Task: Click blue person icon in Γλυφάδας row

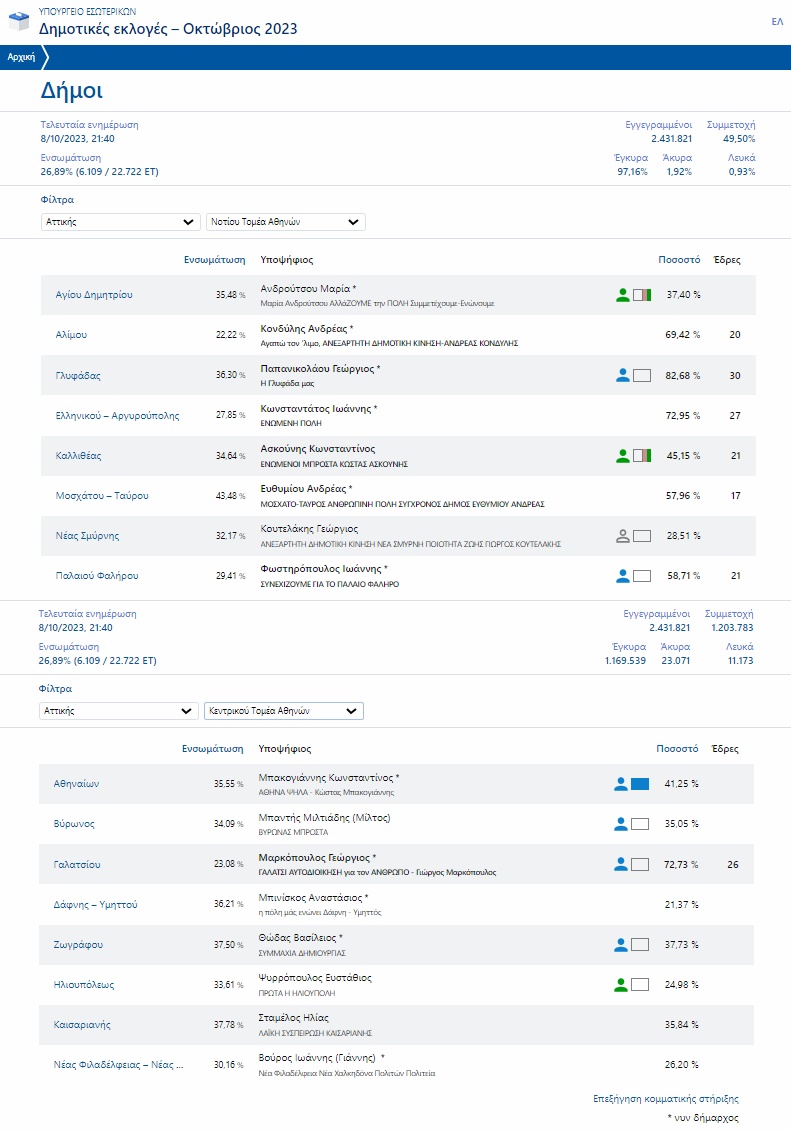Action: click(622, 375)
